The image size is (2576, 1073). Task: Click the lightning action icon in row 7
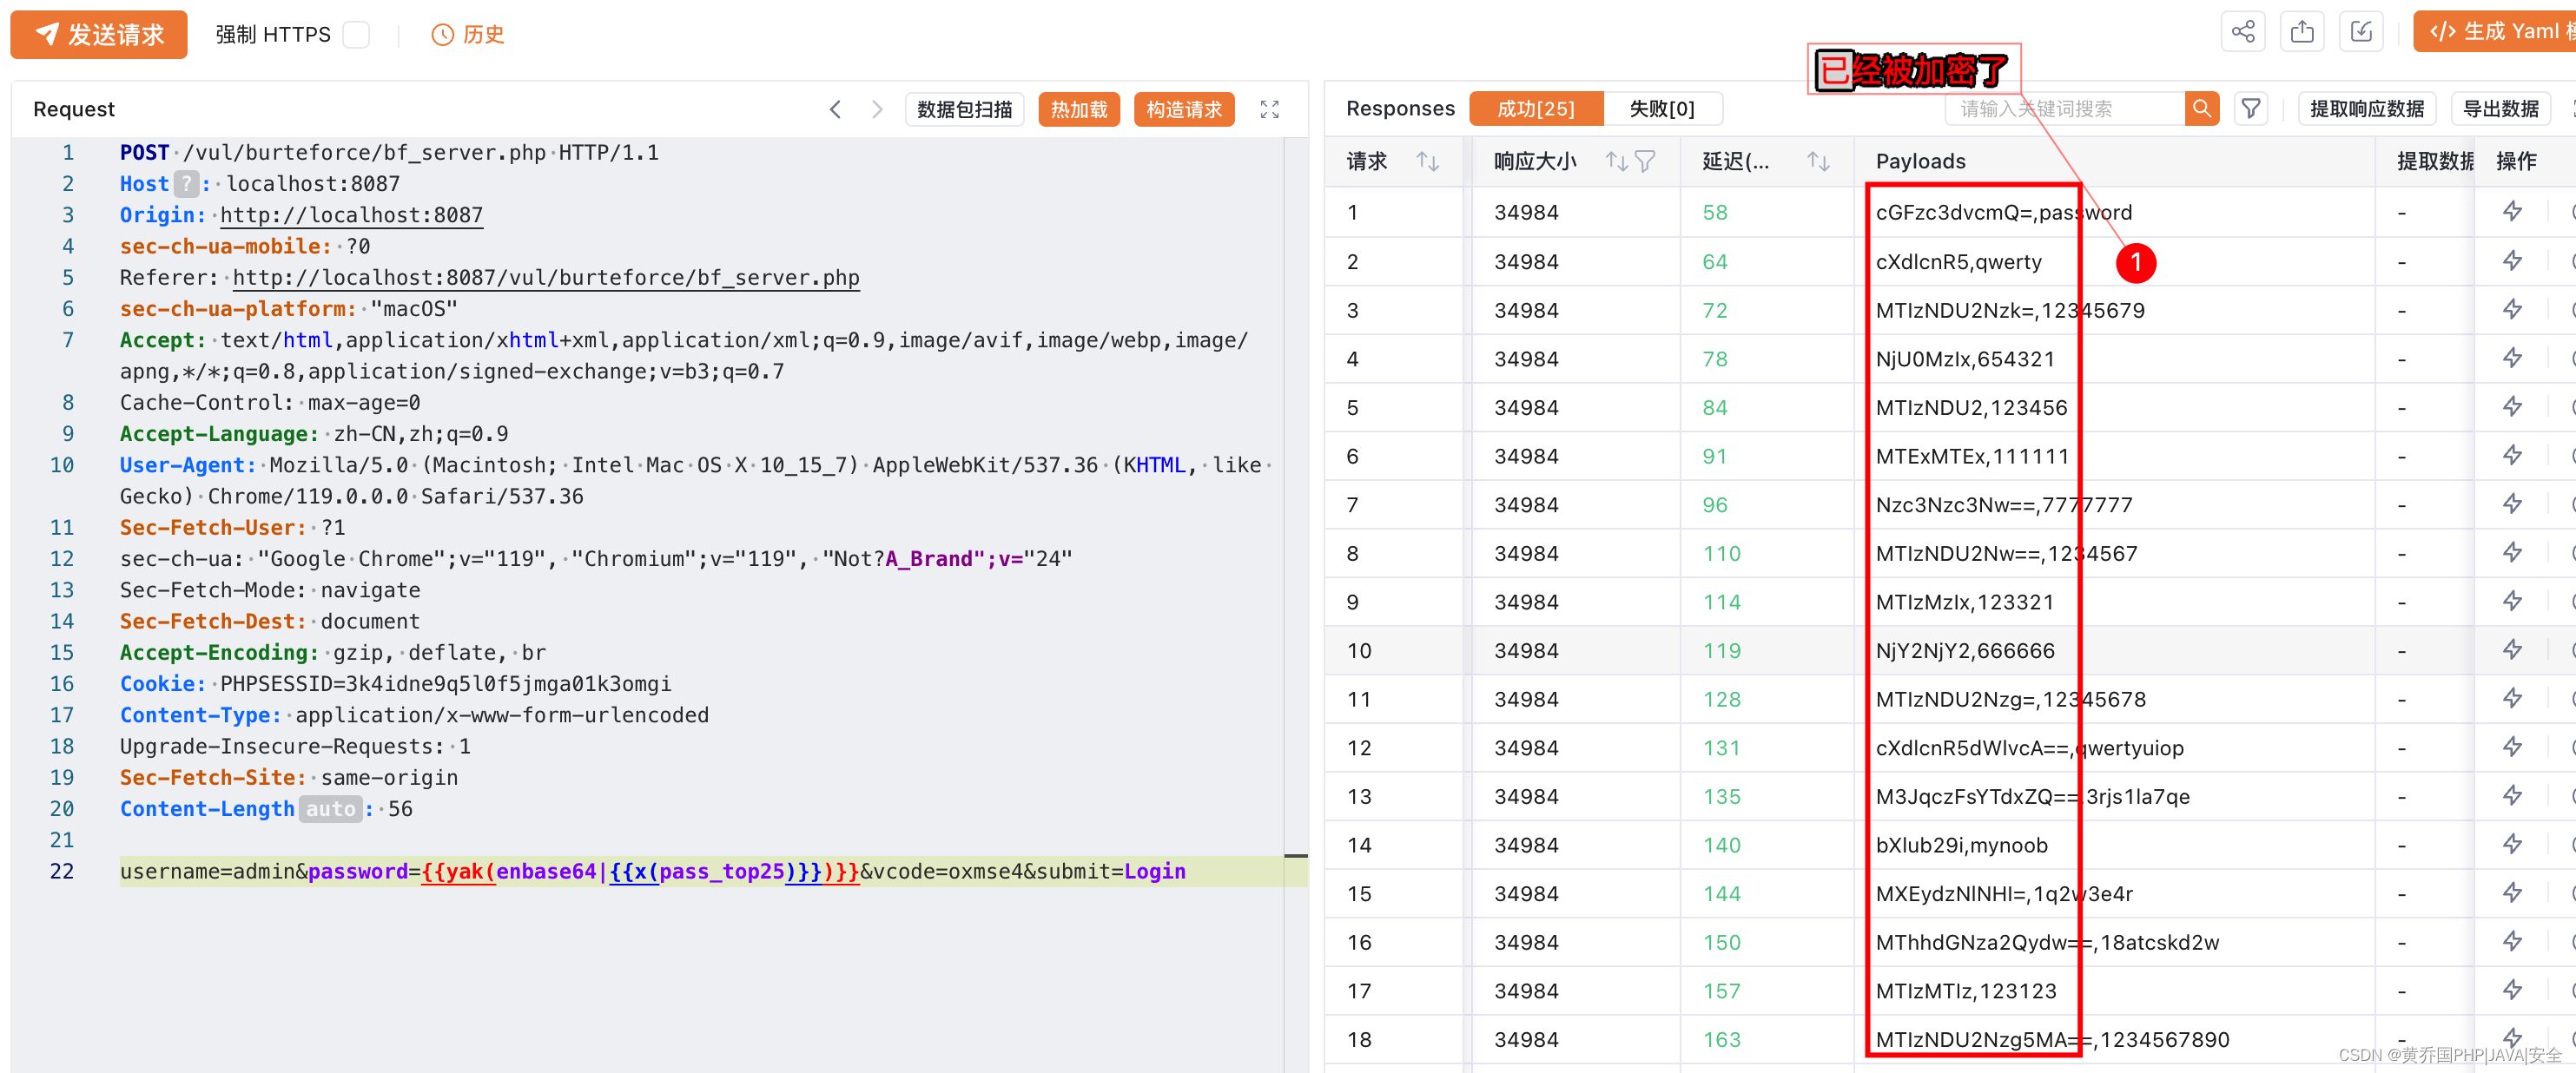tap(2512, 504)
